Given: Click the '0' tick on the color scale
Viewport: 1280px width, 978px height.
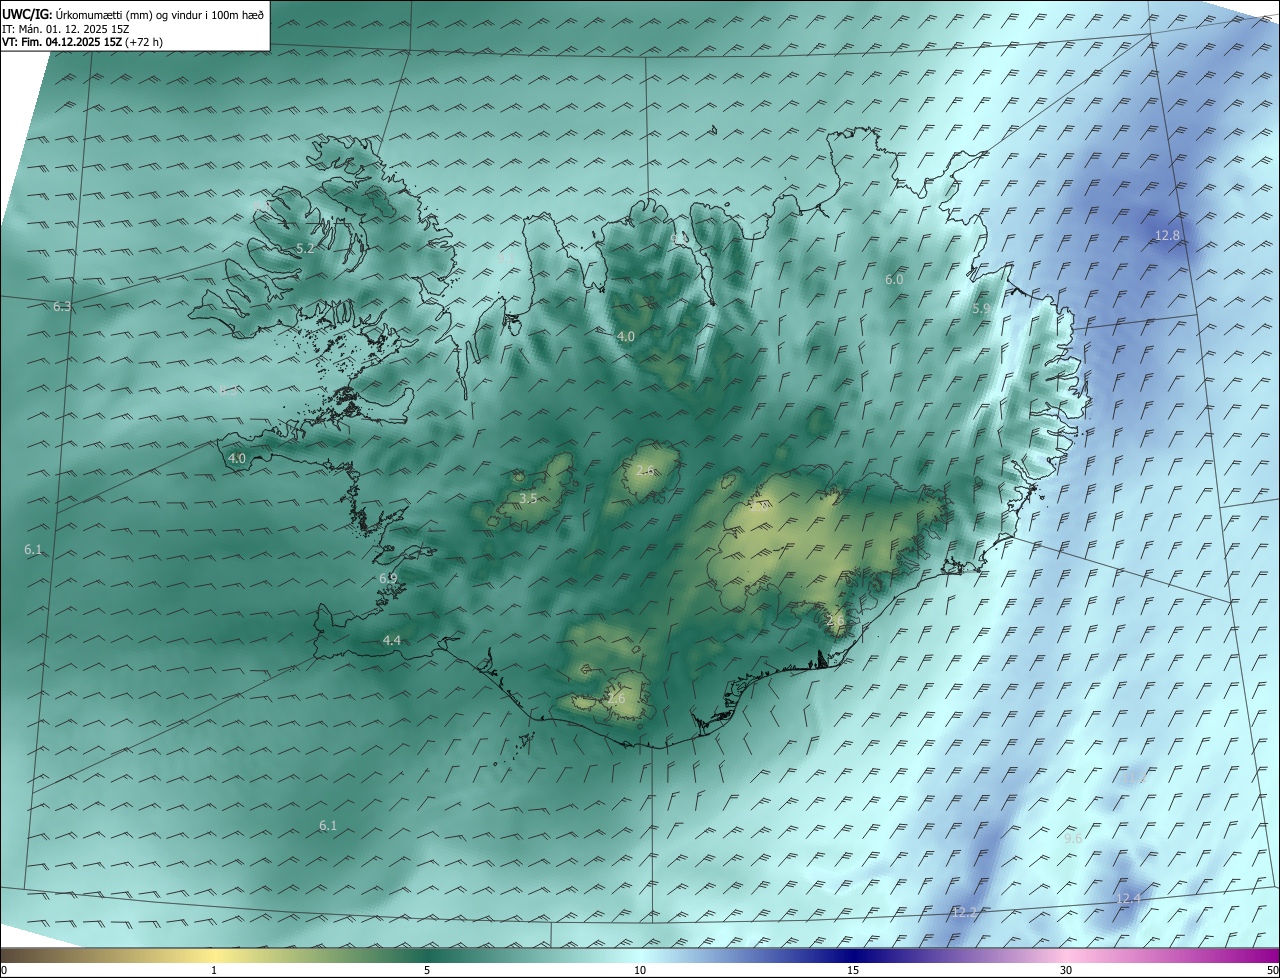Looking at the screenshot, I should pos(4,970).
